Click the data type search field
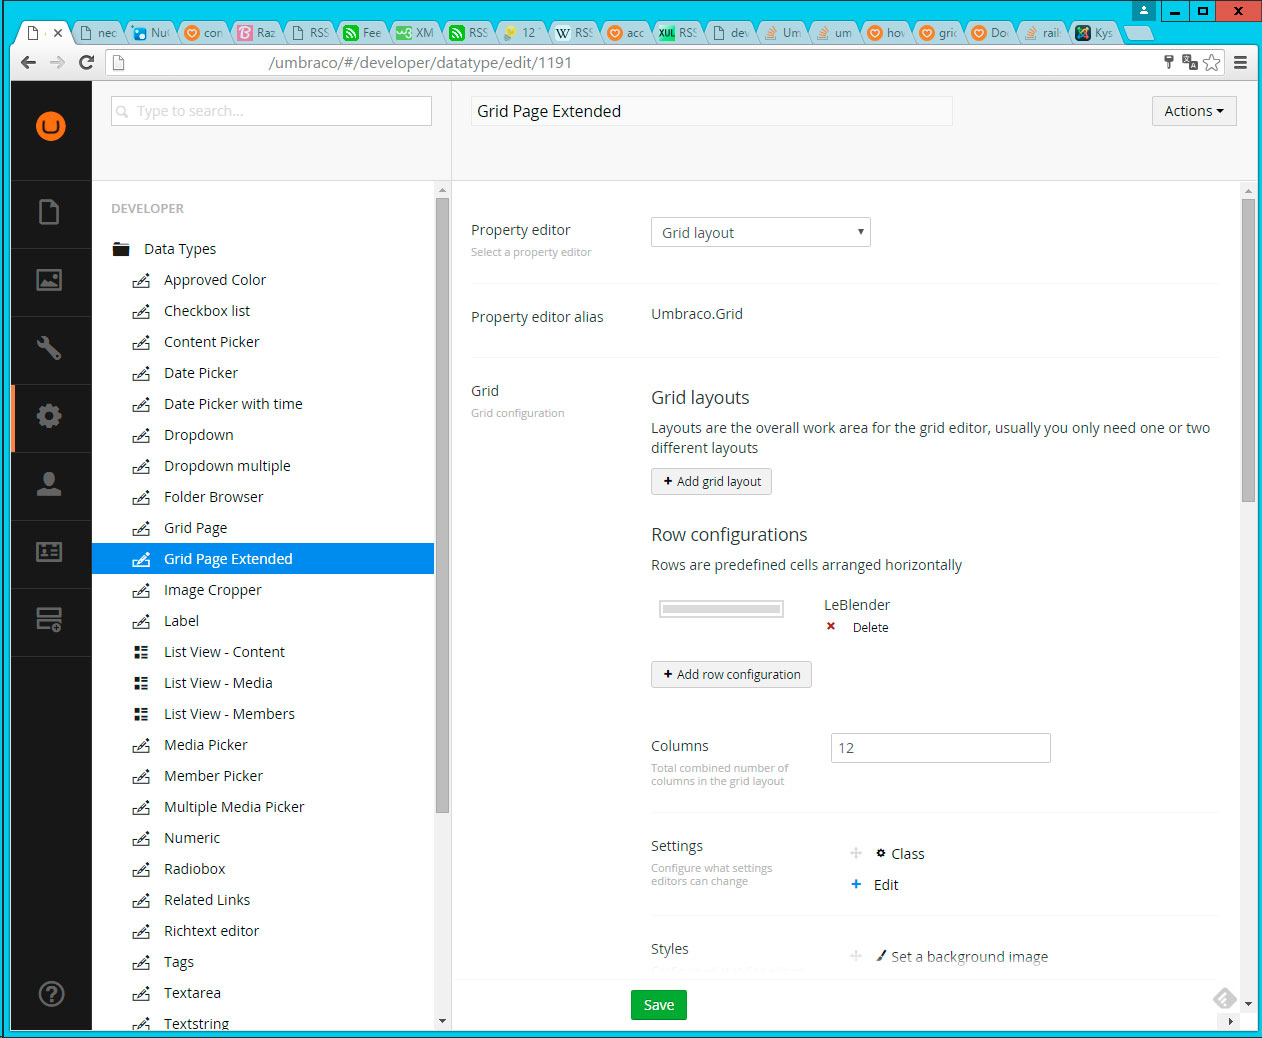Viewport: 1262px width, 1038px height. tap(271, 111)
